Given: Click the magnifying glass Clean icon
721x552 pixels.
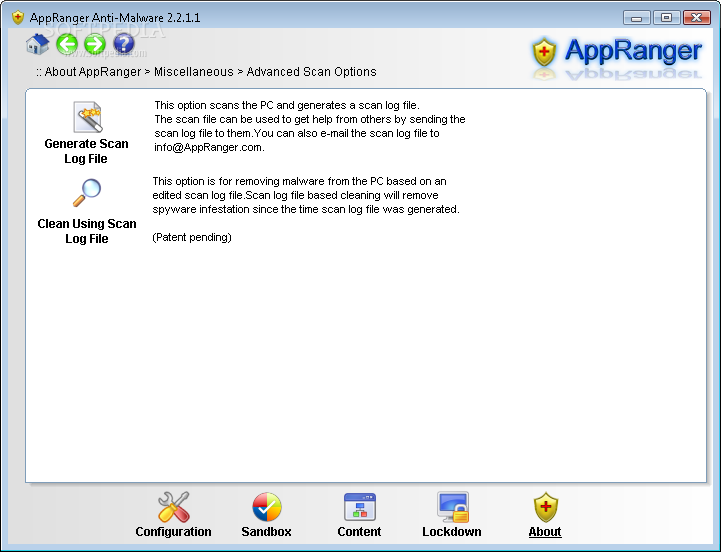Looking at the screenshot, I should tap(87, 192).
